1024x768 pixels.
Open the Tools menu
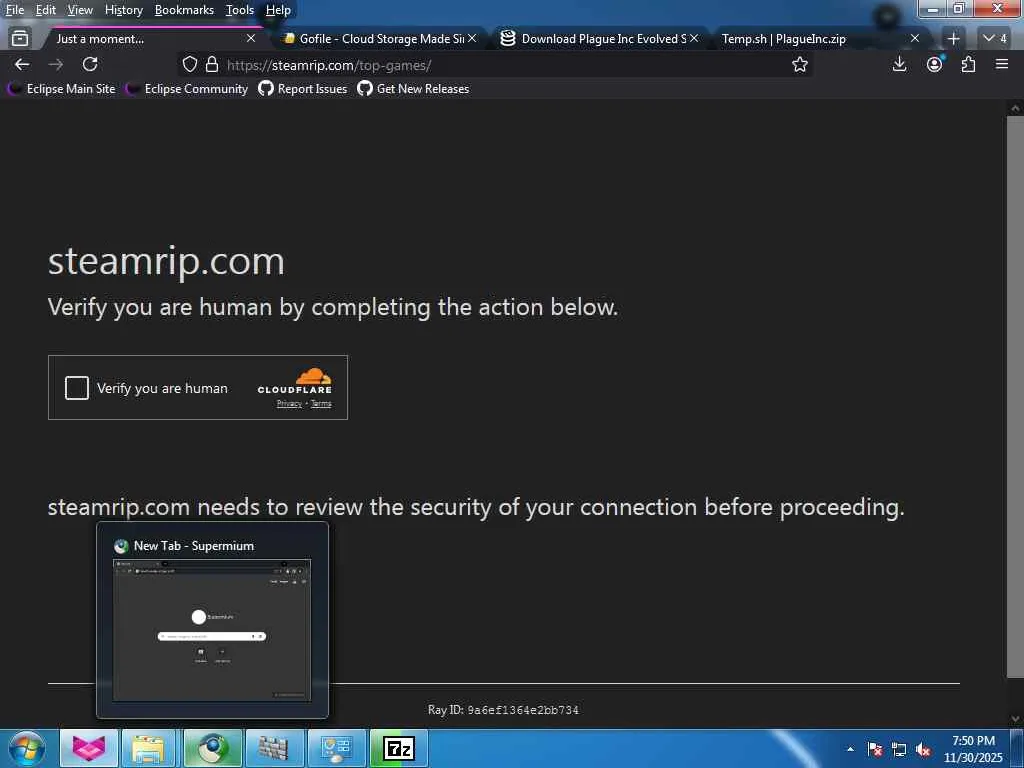coord(240,10)
